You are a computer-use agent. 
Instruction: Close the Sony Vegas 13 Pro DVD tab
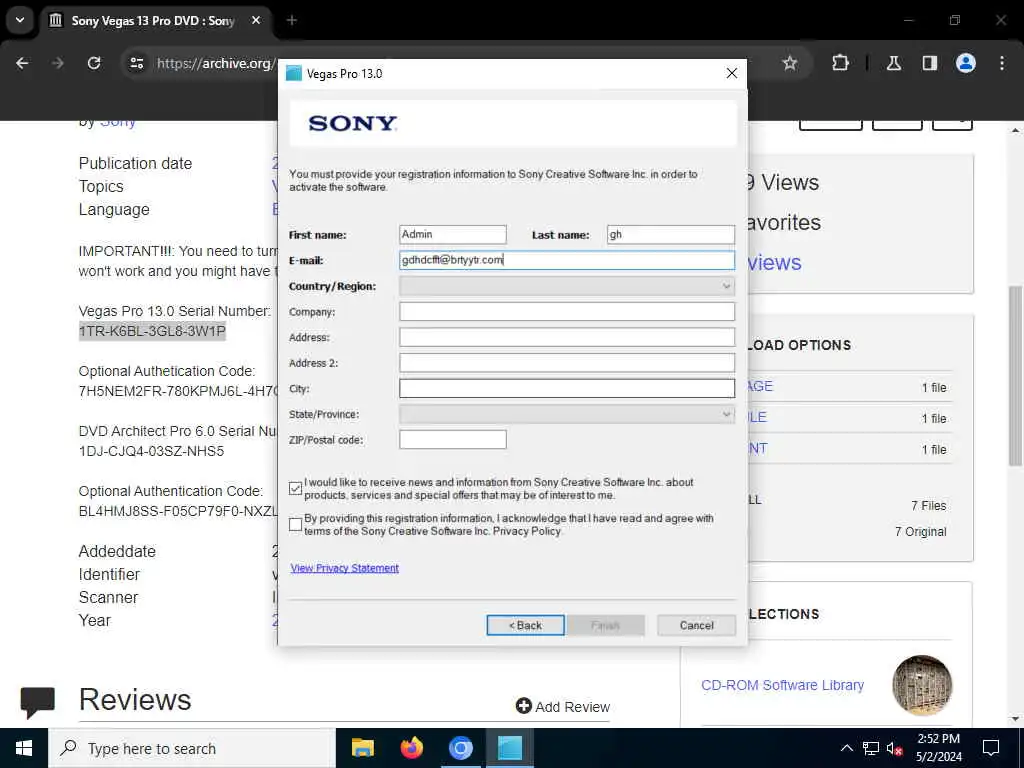coord(256,20)
